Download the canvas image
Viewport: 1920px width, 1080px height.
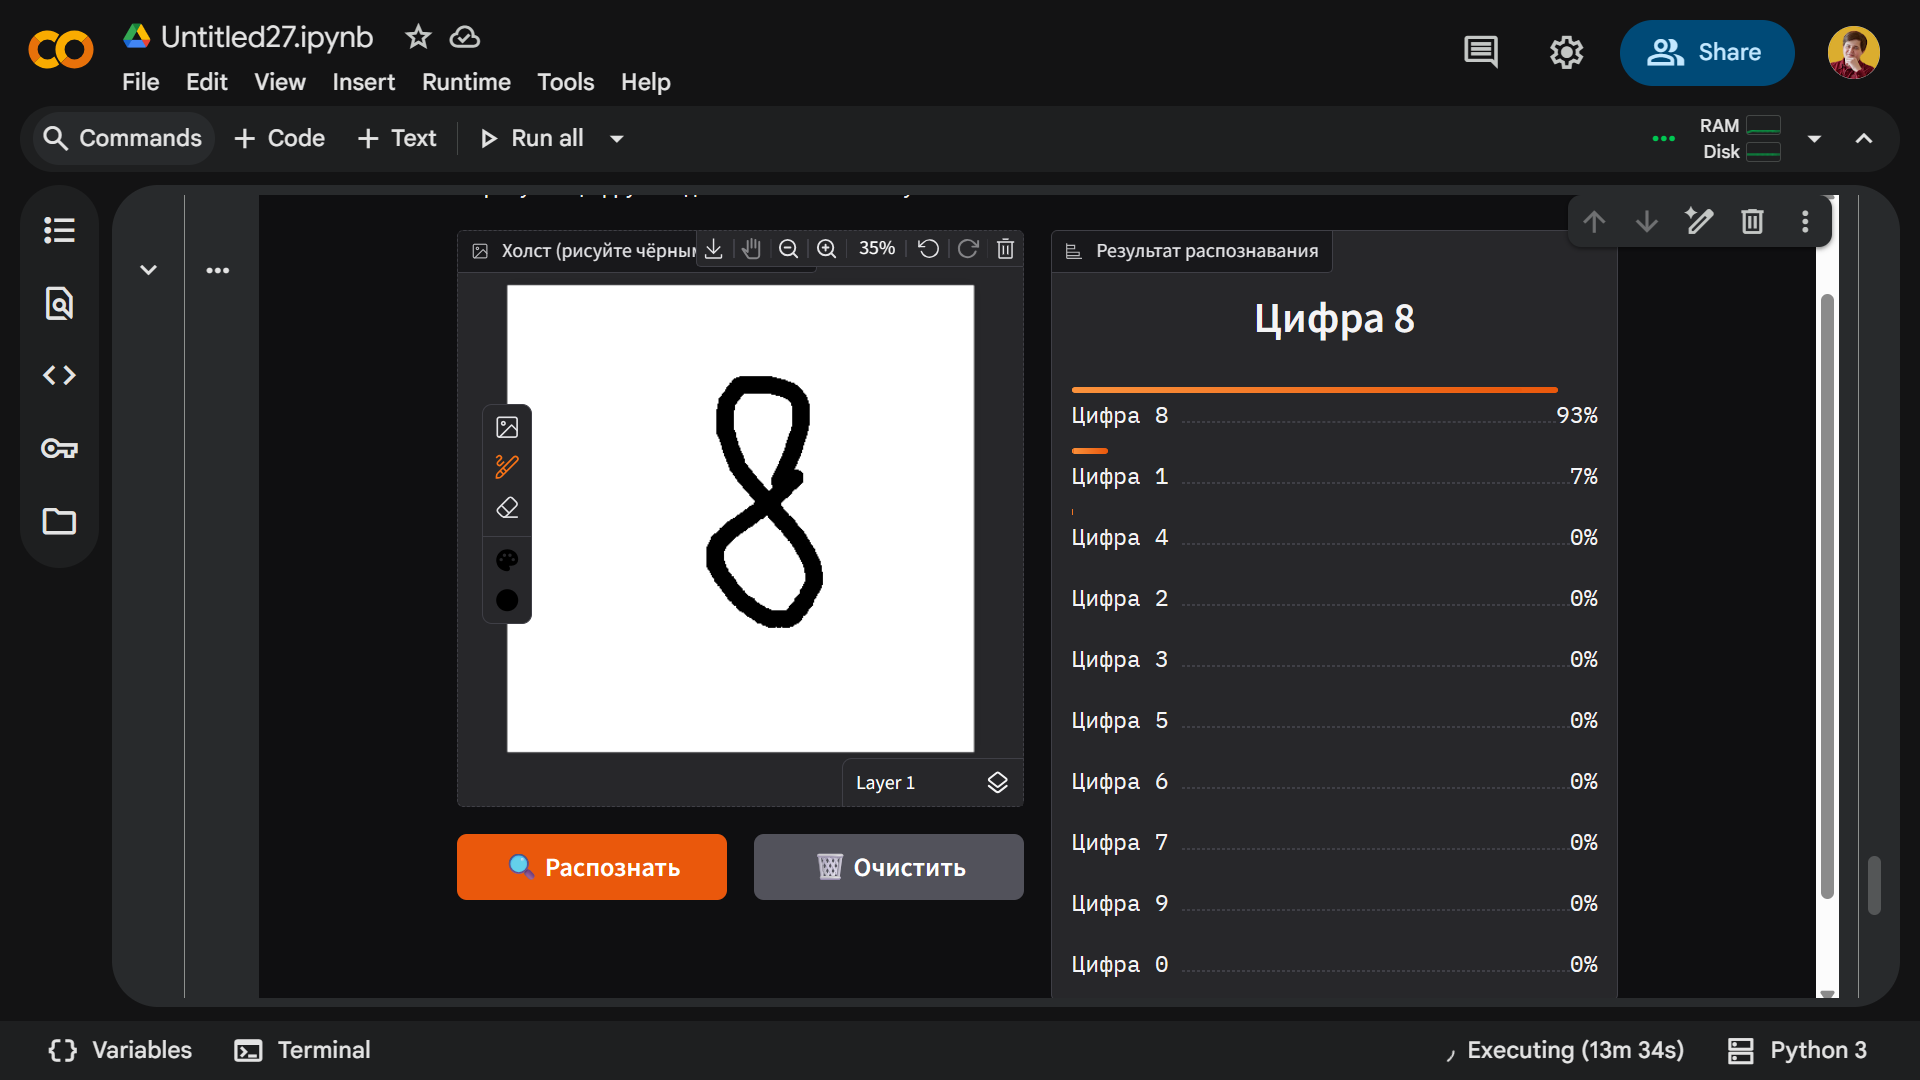pos(713,249)
